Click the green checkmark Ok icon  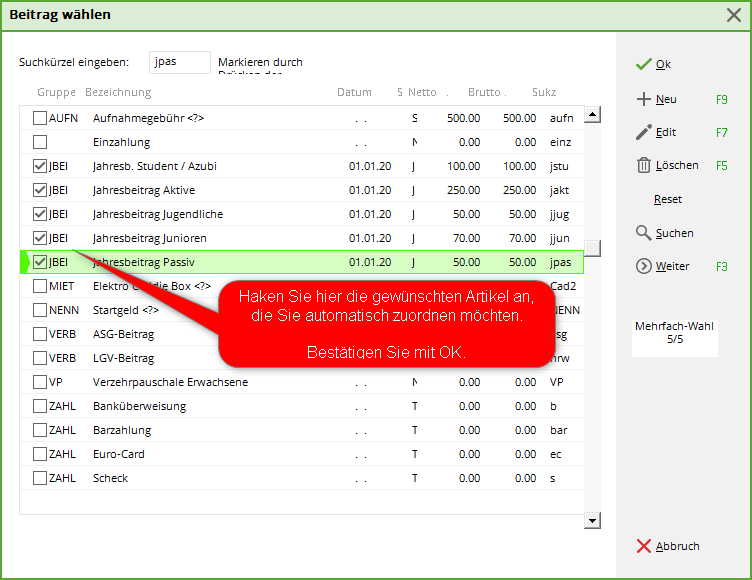(x=643, y=64)
